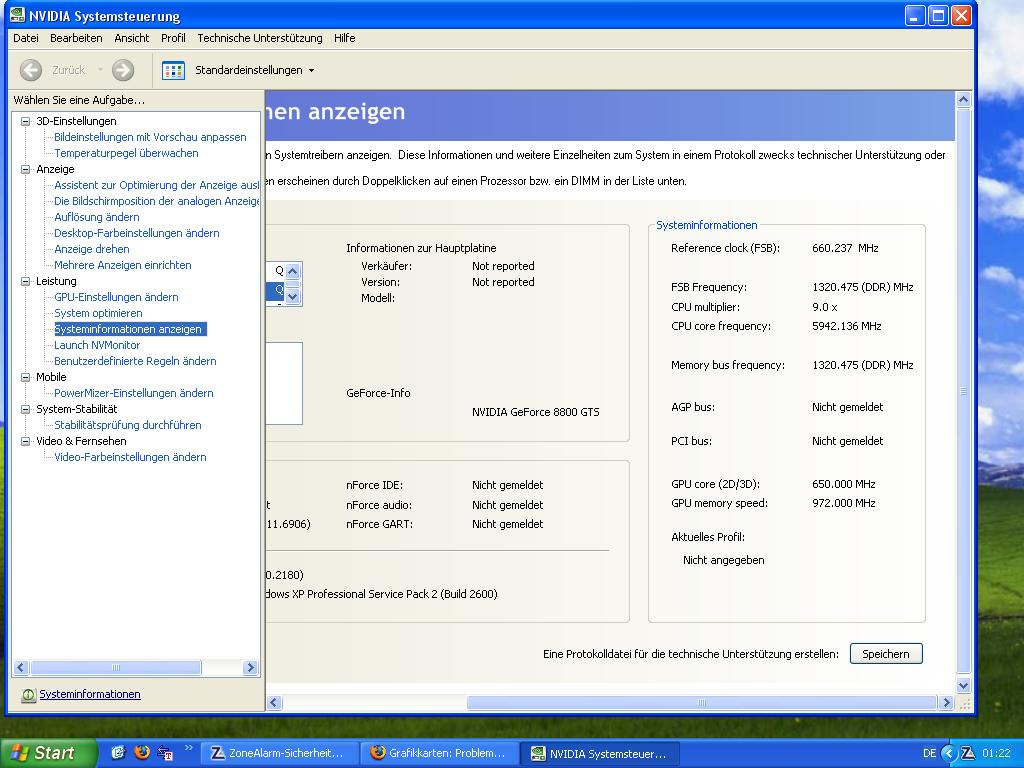Select PowerMizer-Einstellungen ändern
Screen dimensions: 1024x768
[134, 393]
